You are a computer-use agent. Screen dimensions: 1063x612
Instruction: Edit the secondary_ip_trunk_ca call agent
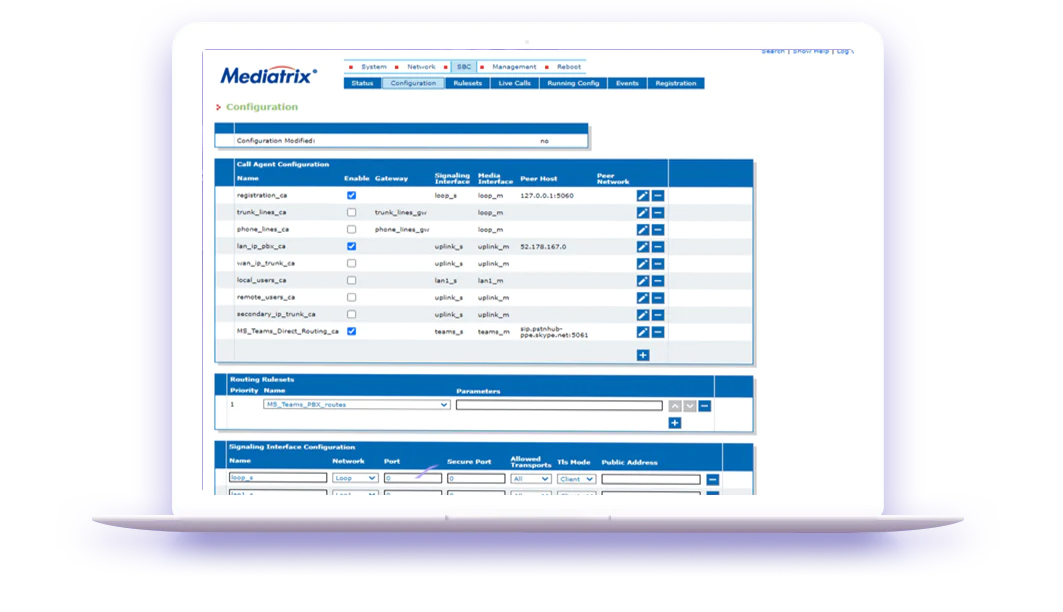pyautogui.click(x=643, y=314)
